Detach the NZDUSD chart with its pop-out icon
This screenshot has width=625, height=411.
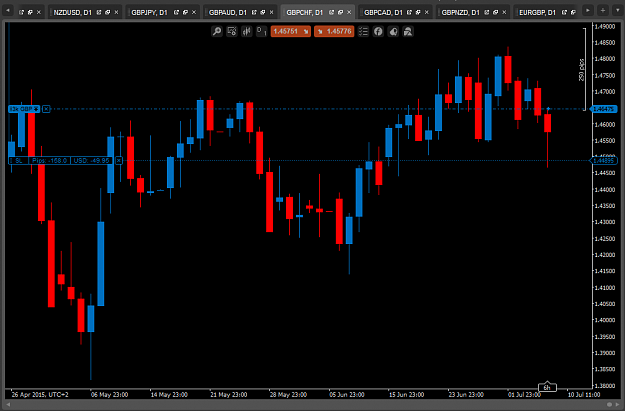[x=108, y=12]
